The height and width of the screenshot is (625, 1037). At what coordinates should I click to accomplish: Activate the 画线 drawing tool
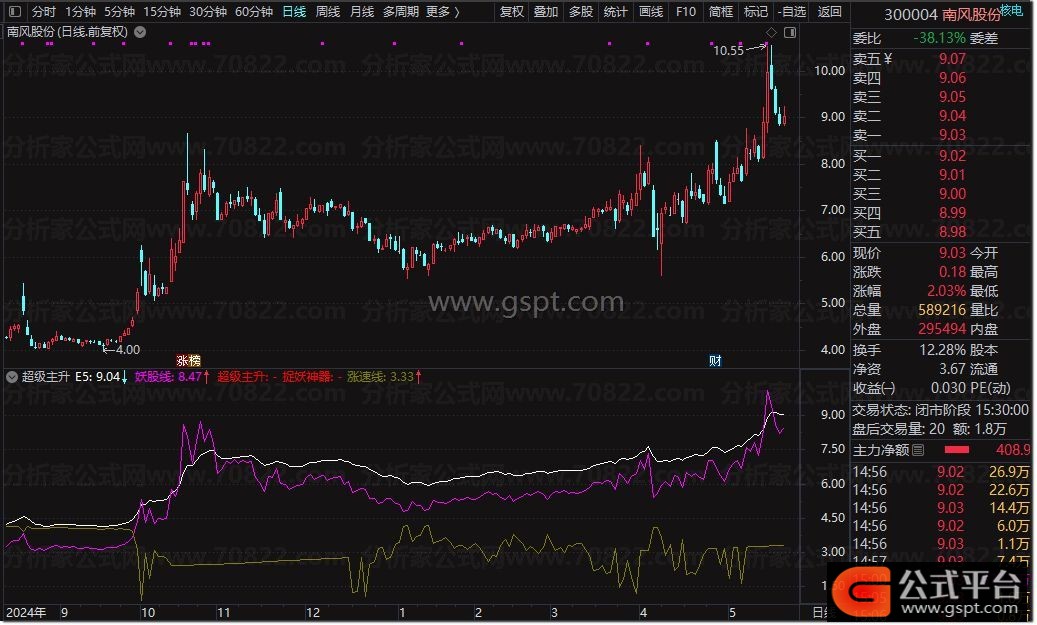pyautogui.click(x=651, y=11)
